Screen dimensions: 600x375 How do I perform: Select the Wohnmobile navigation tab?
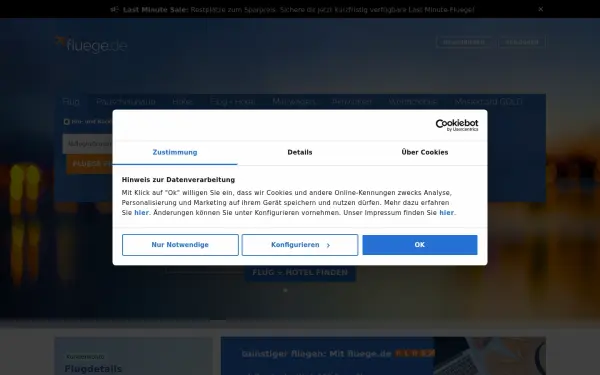(x=412, y=102)
